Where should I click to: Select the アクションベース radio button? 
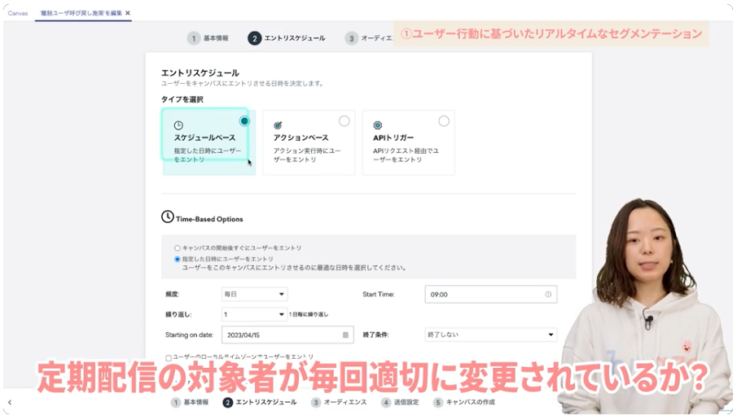[x=344, y=121]
